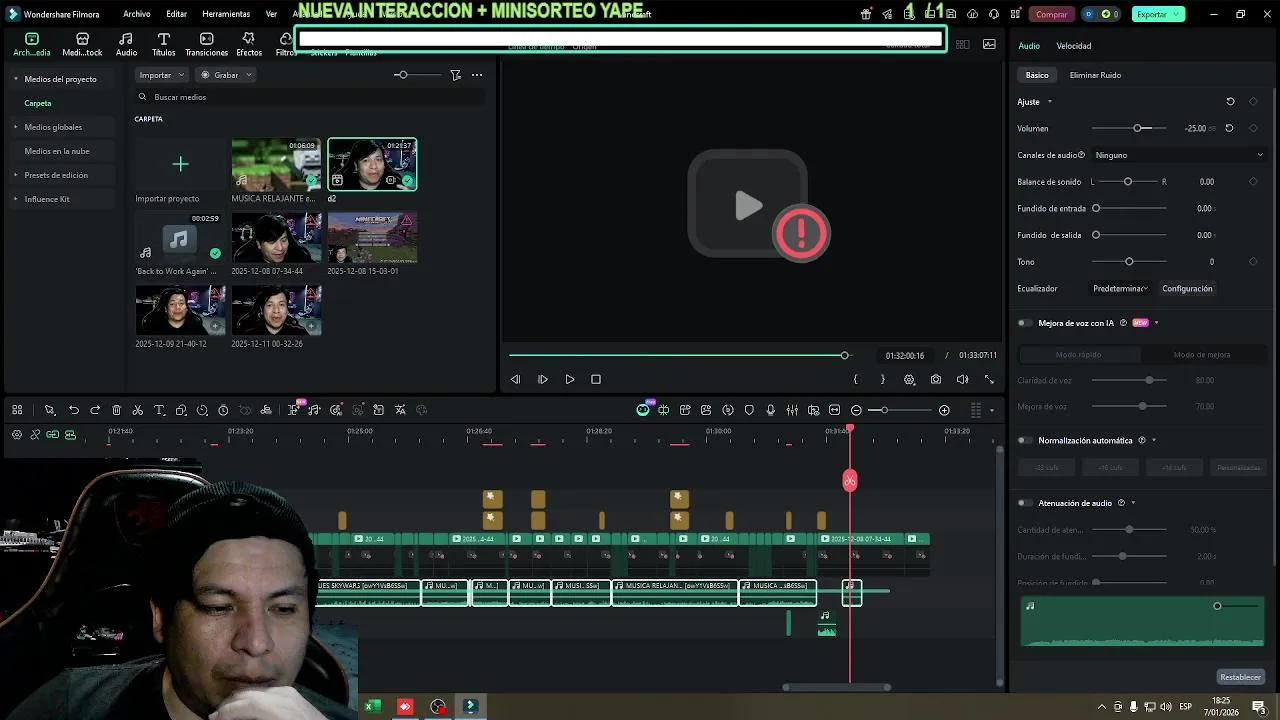Open the Importar dropdown
This screenshot has width=1280, height=720.
(x=162, y=75)
